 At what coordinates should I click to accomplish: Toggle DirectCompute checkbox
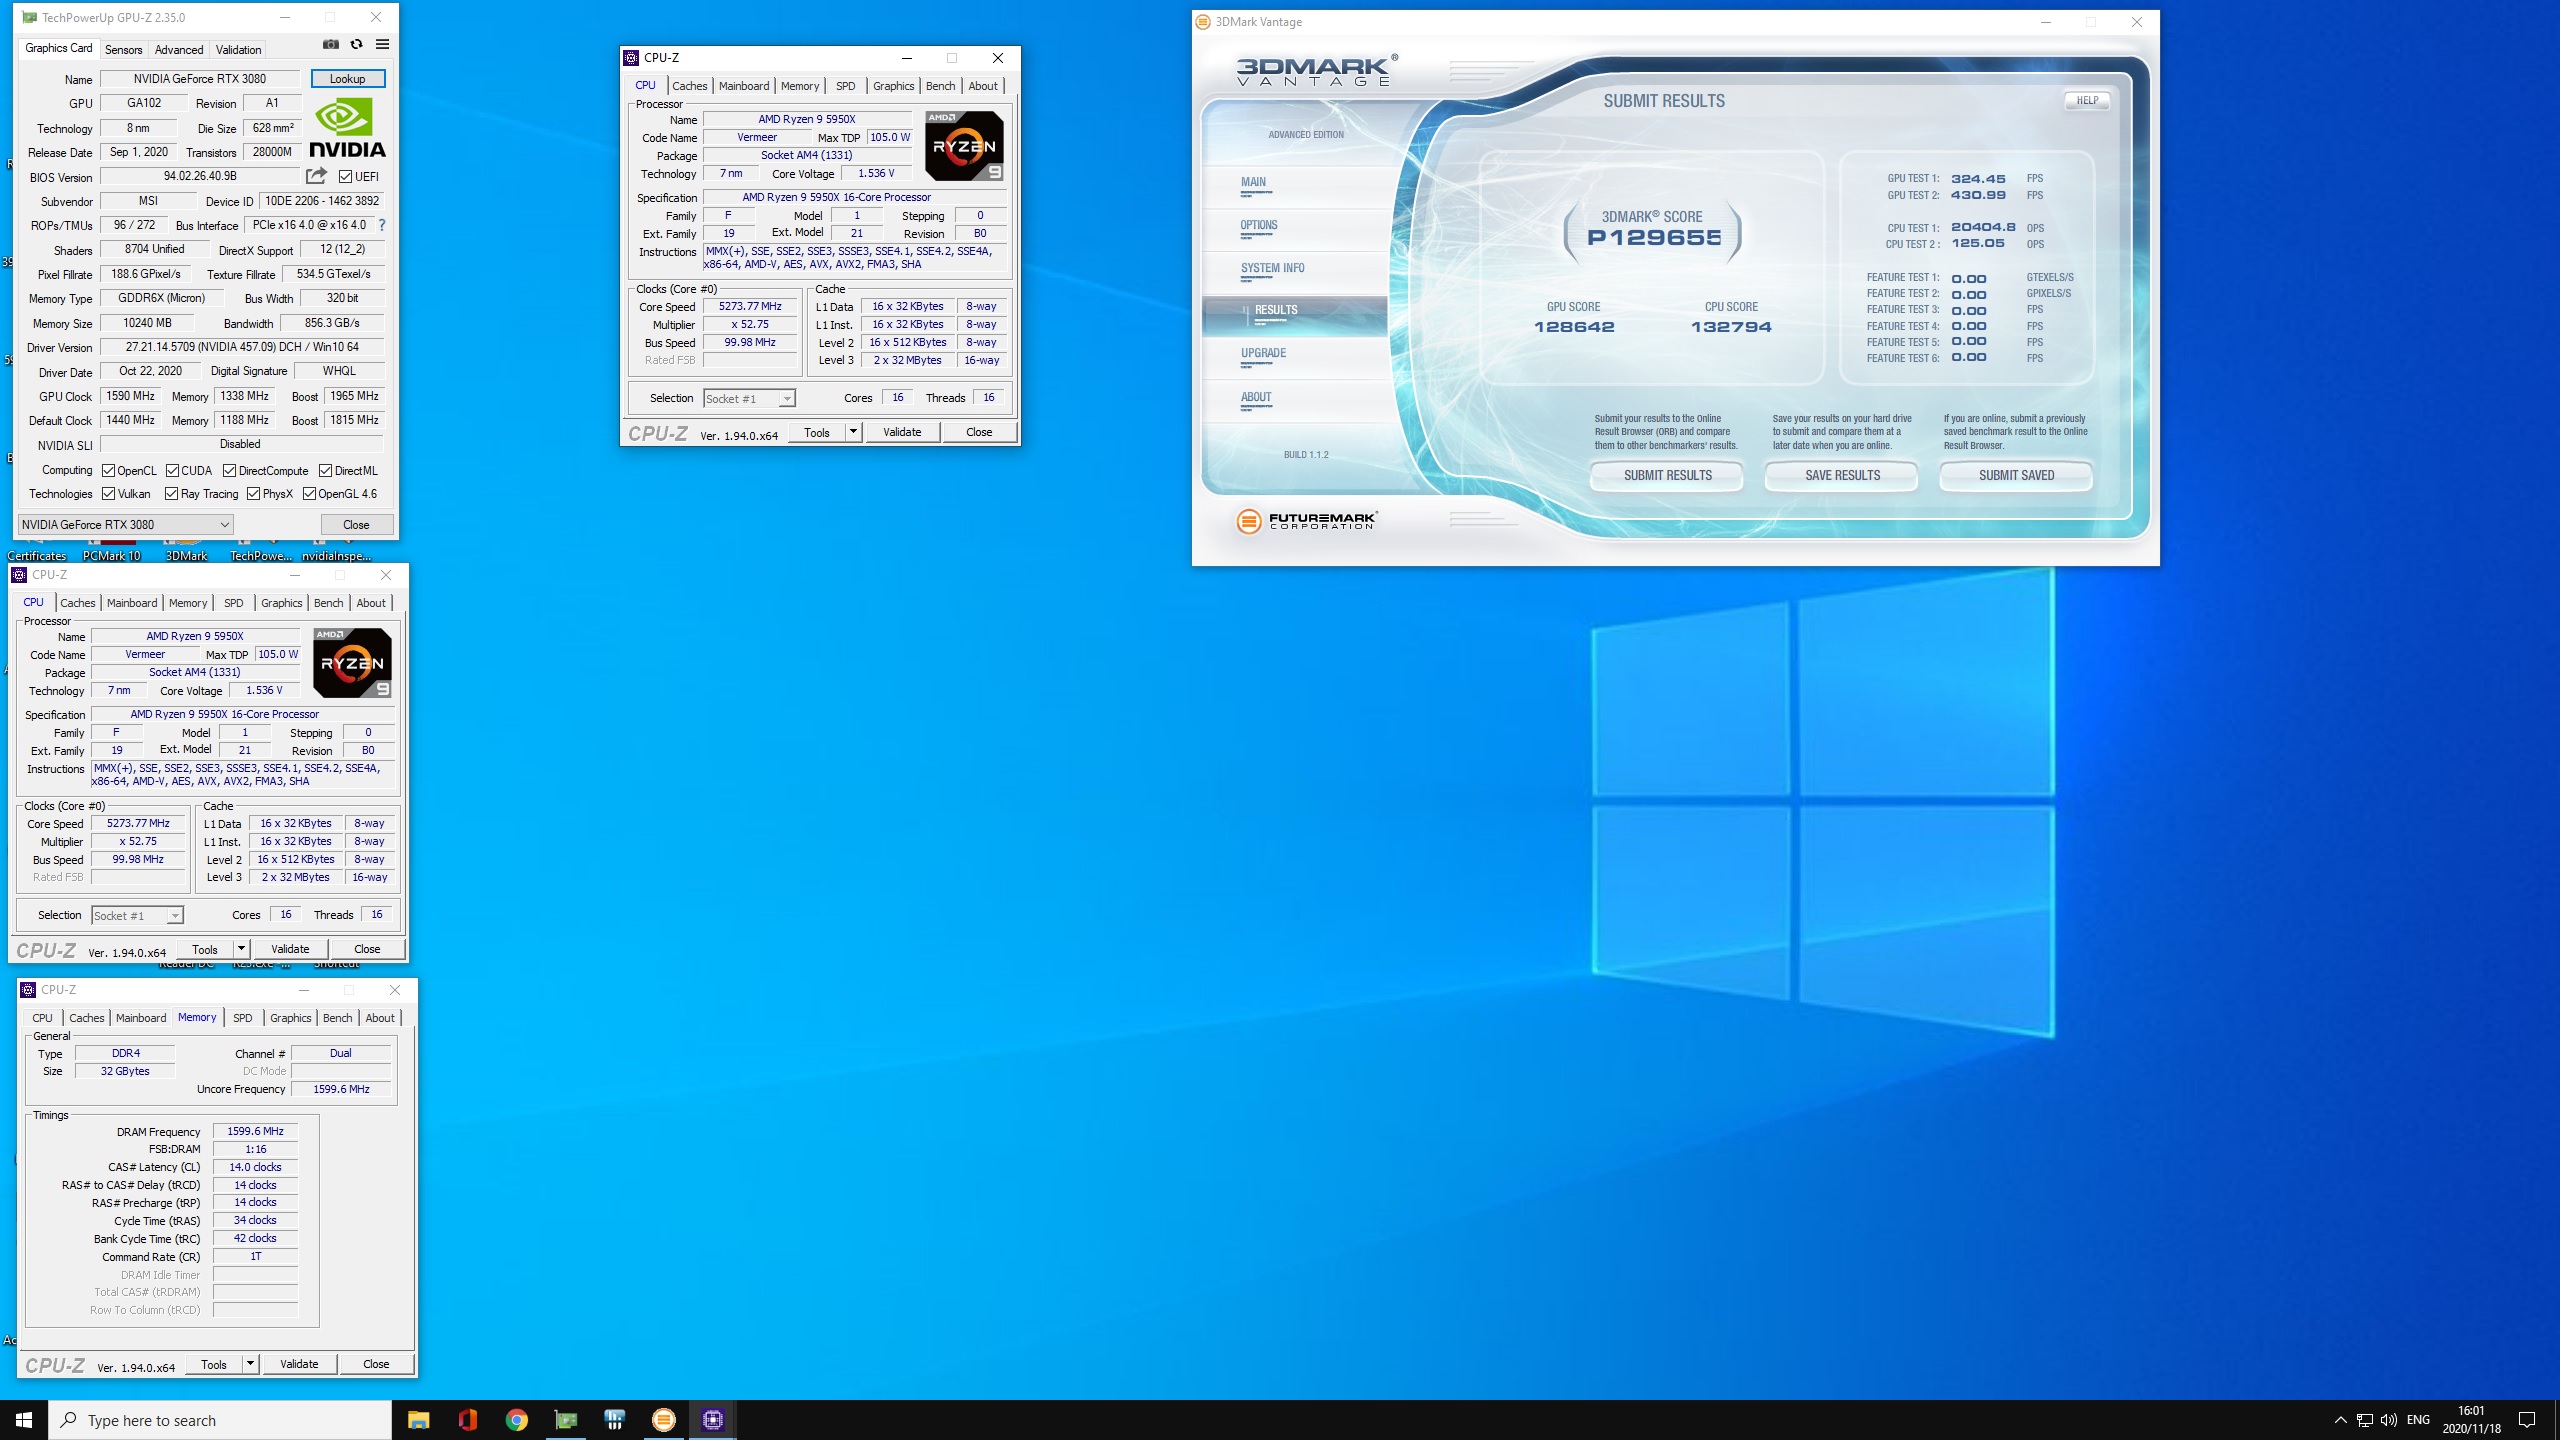click(x=229, y=471)
